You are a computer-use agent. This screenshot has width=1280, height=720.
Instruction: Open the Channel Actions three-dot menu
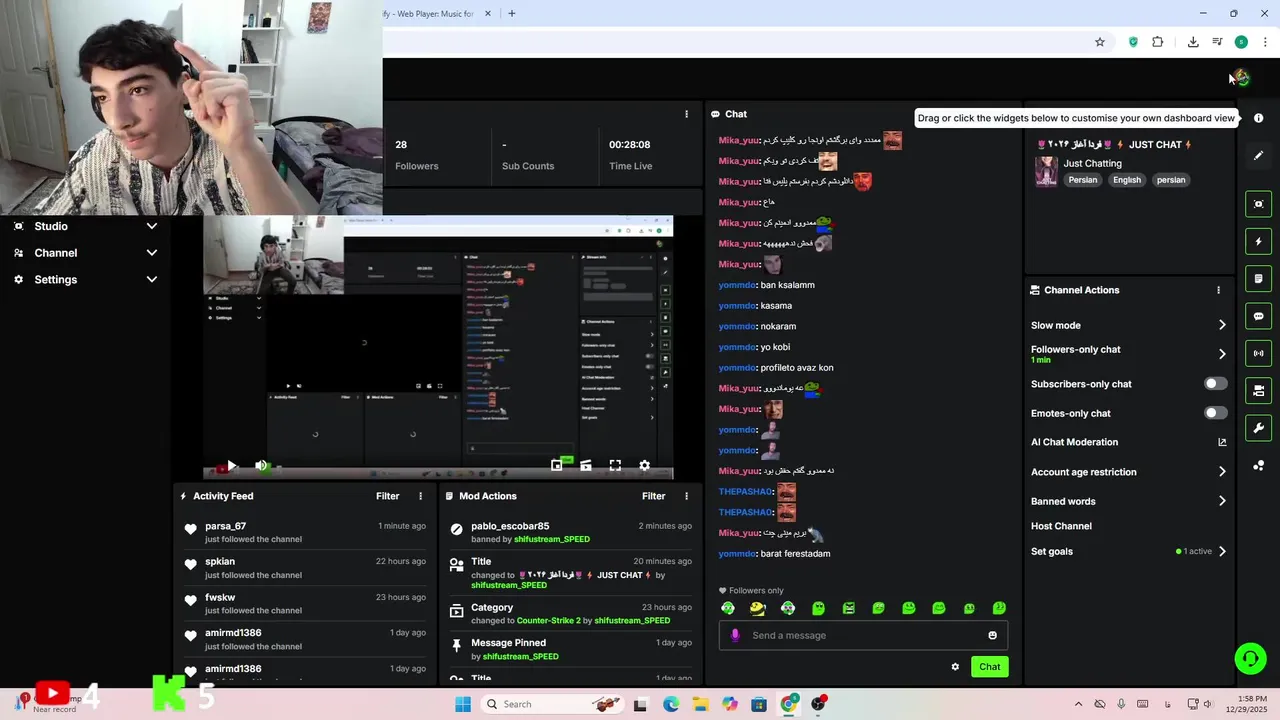coord(1218,290)
